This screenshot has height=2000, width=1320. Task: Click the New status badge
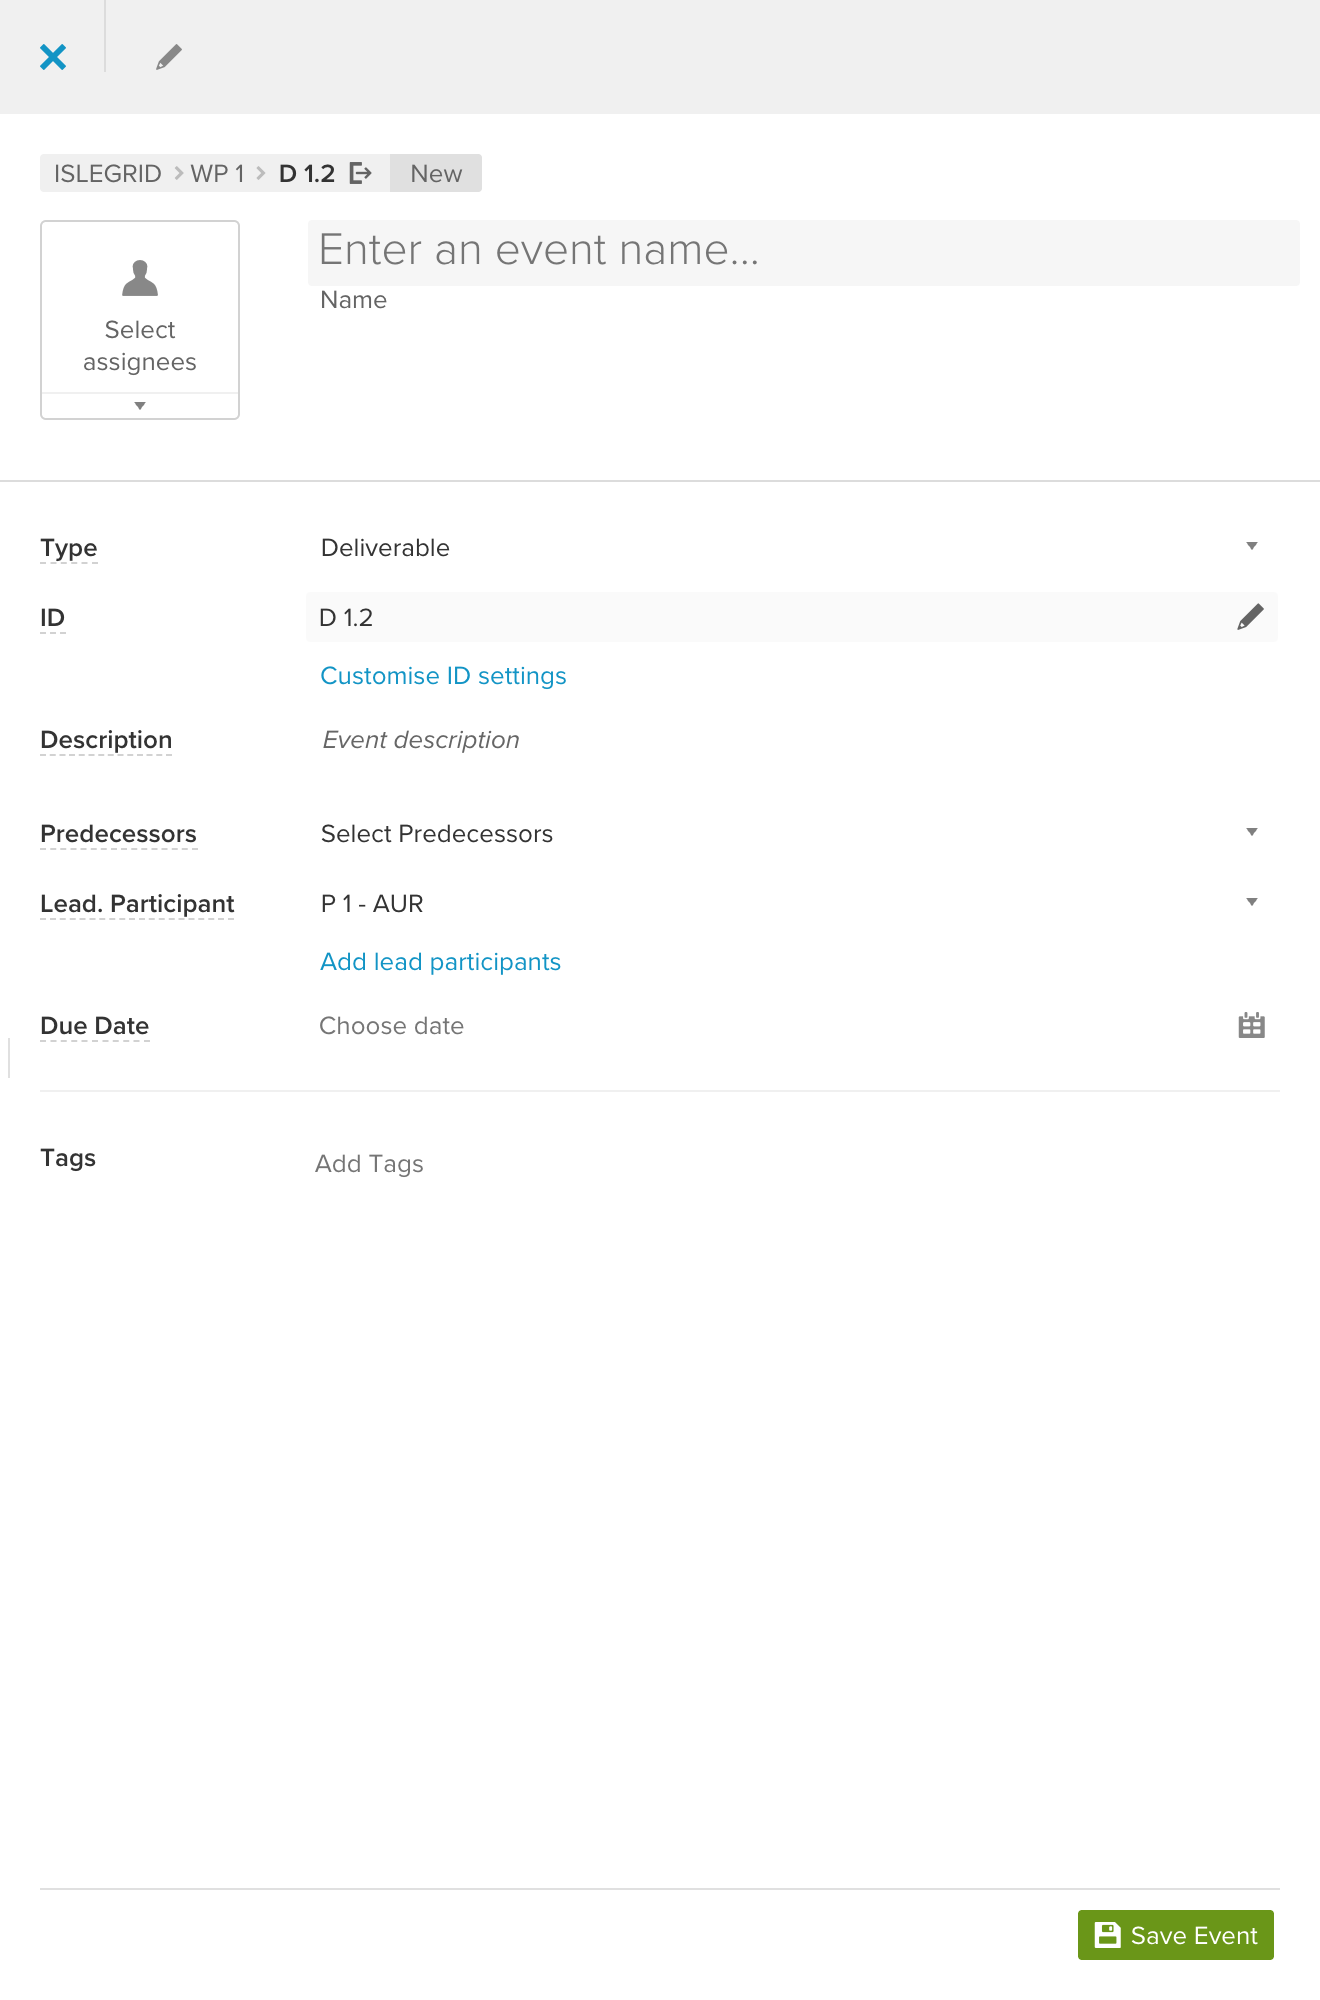click(436, 173)
